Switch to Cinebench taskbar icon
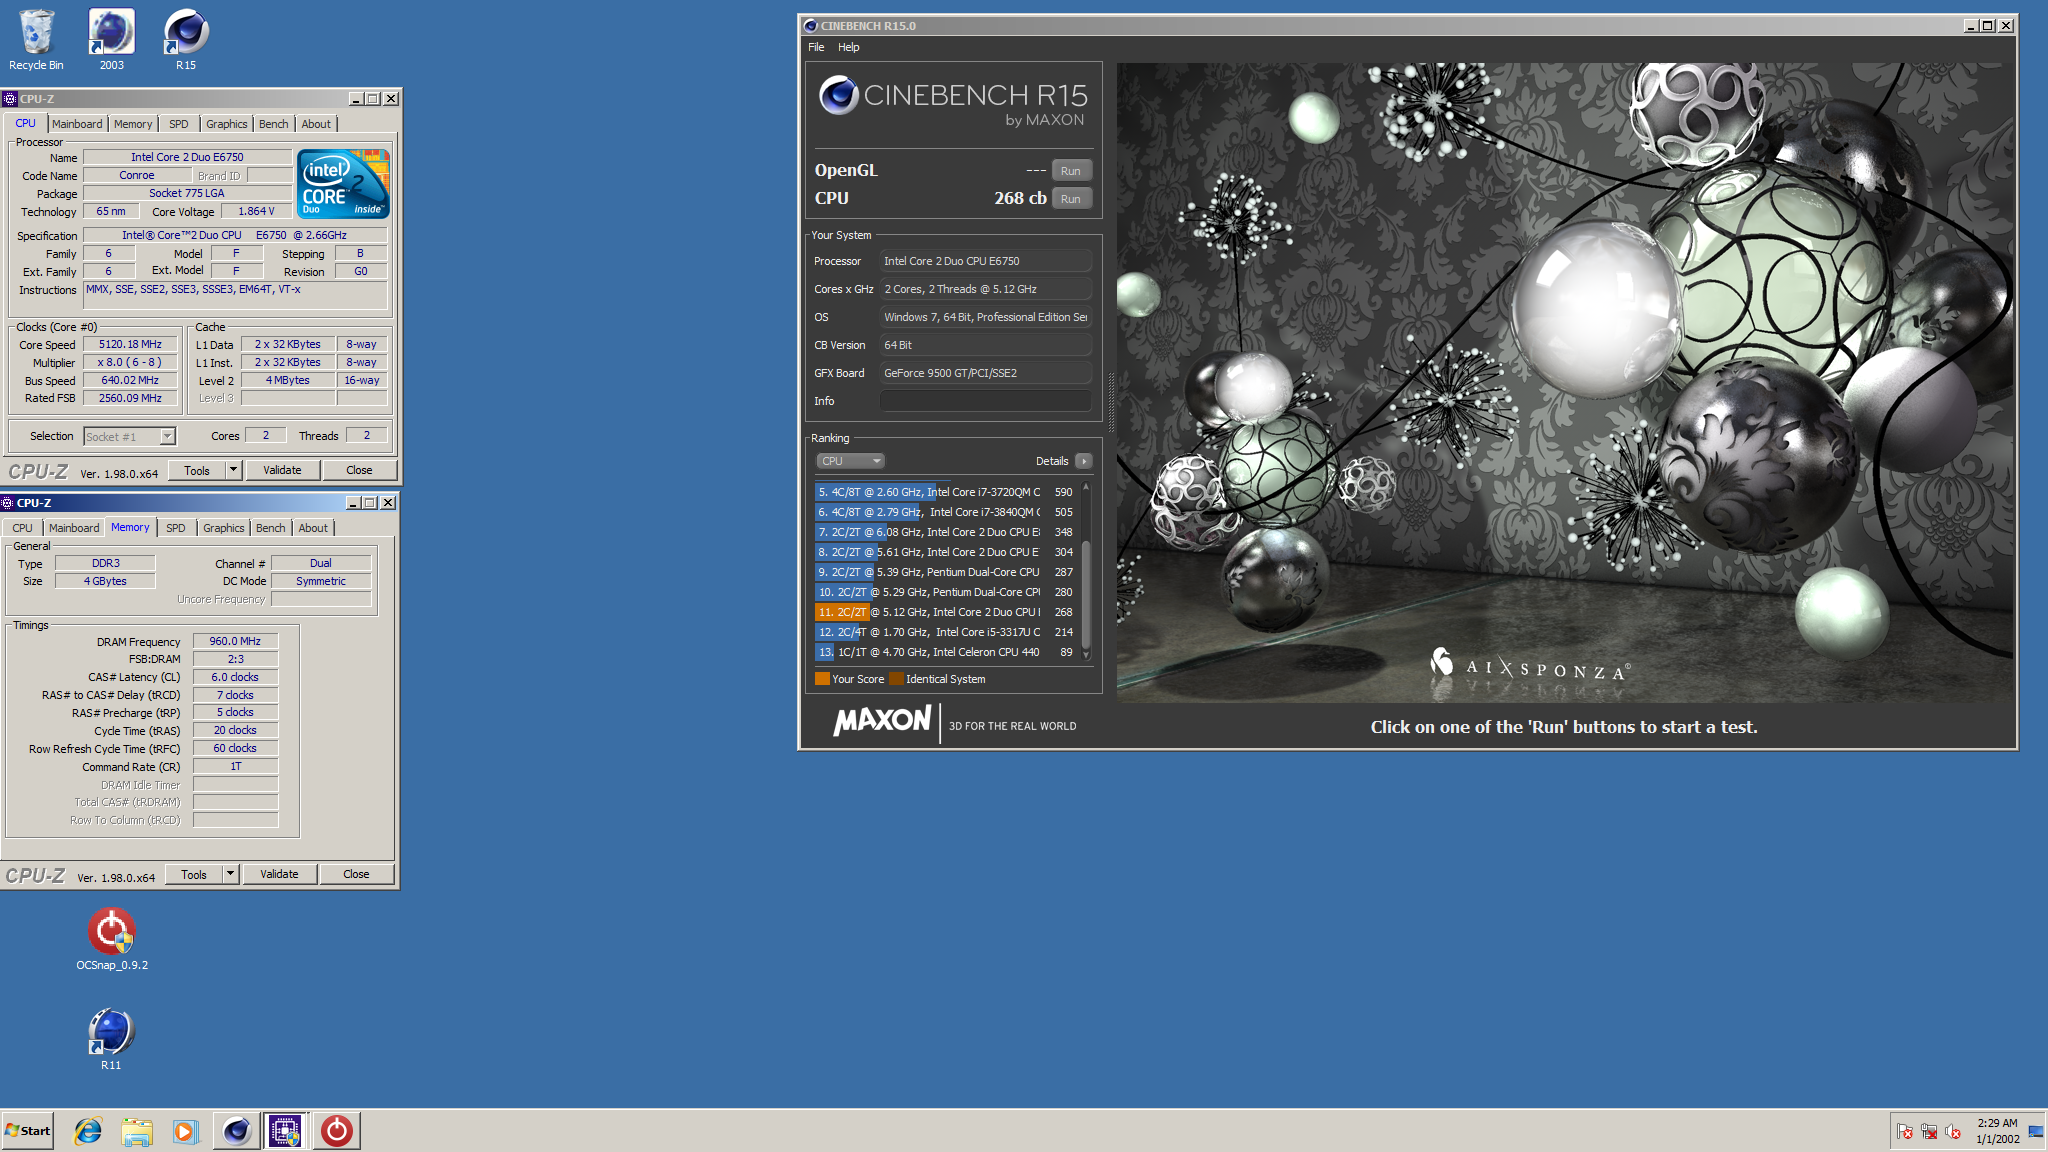This screenshot has width=2048, height=1152. coord(236,1131)
